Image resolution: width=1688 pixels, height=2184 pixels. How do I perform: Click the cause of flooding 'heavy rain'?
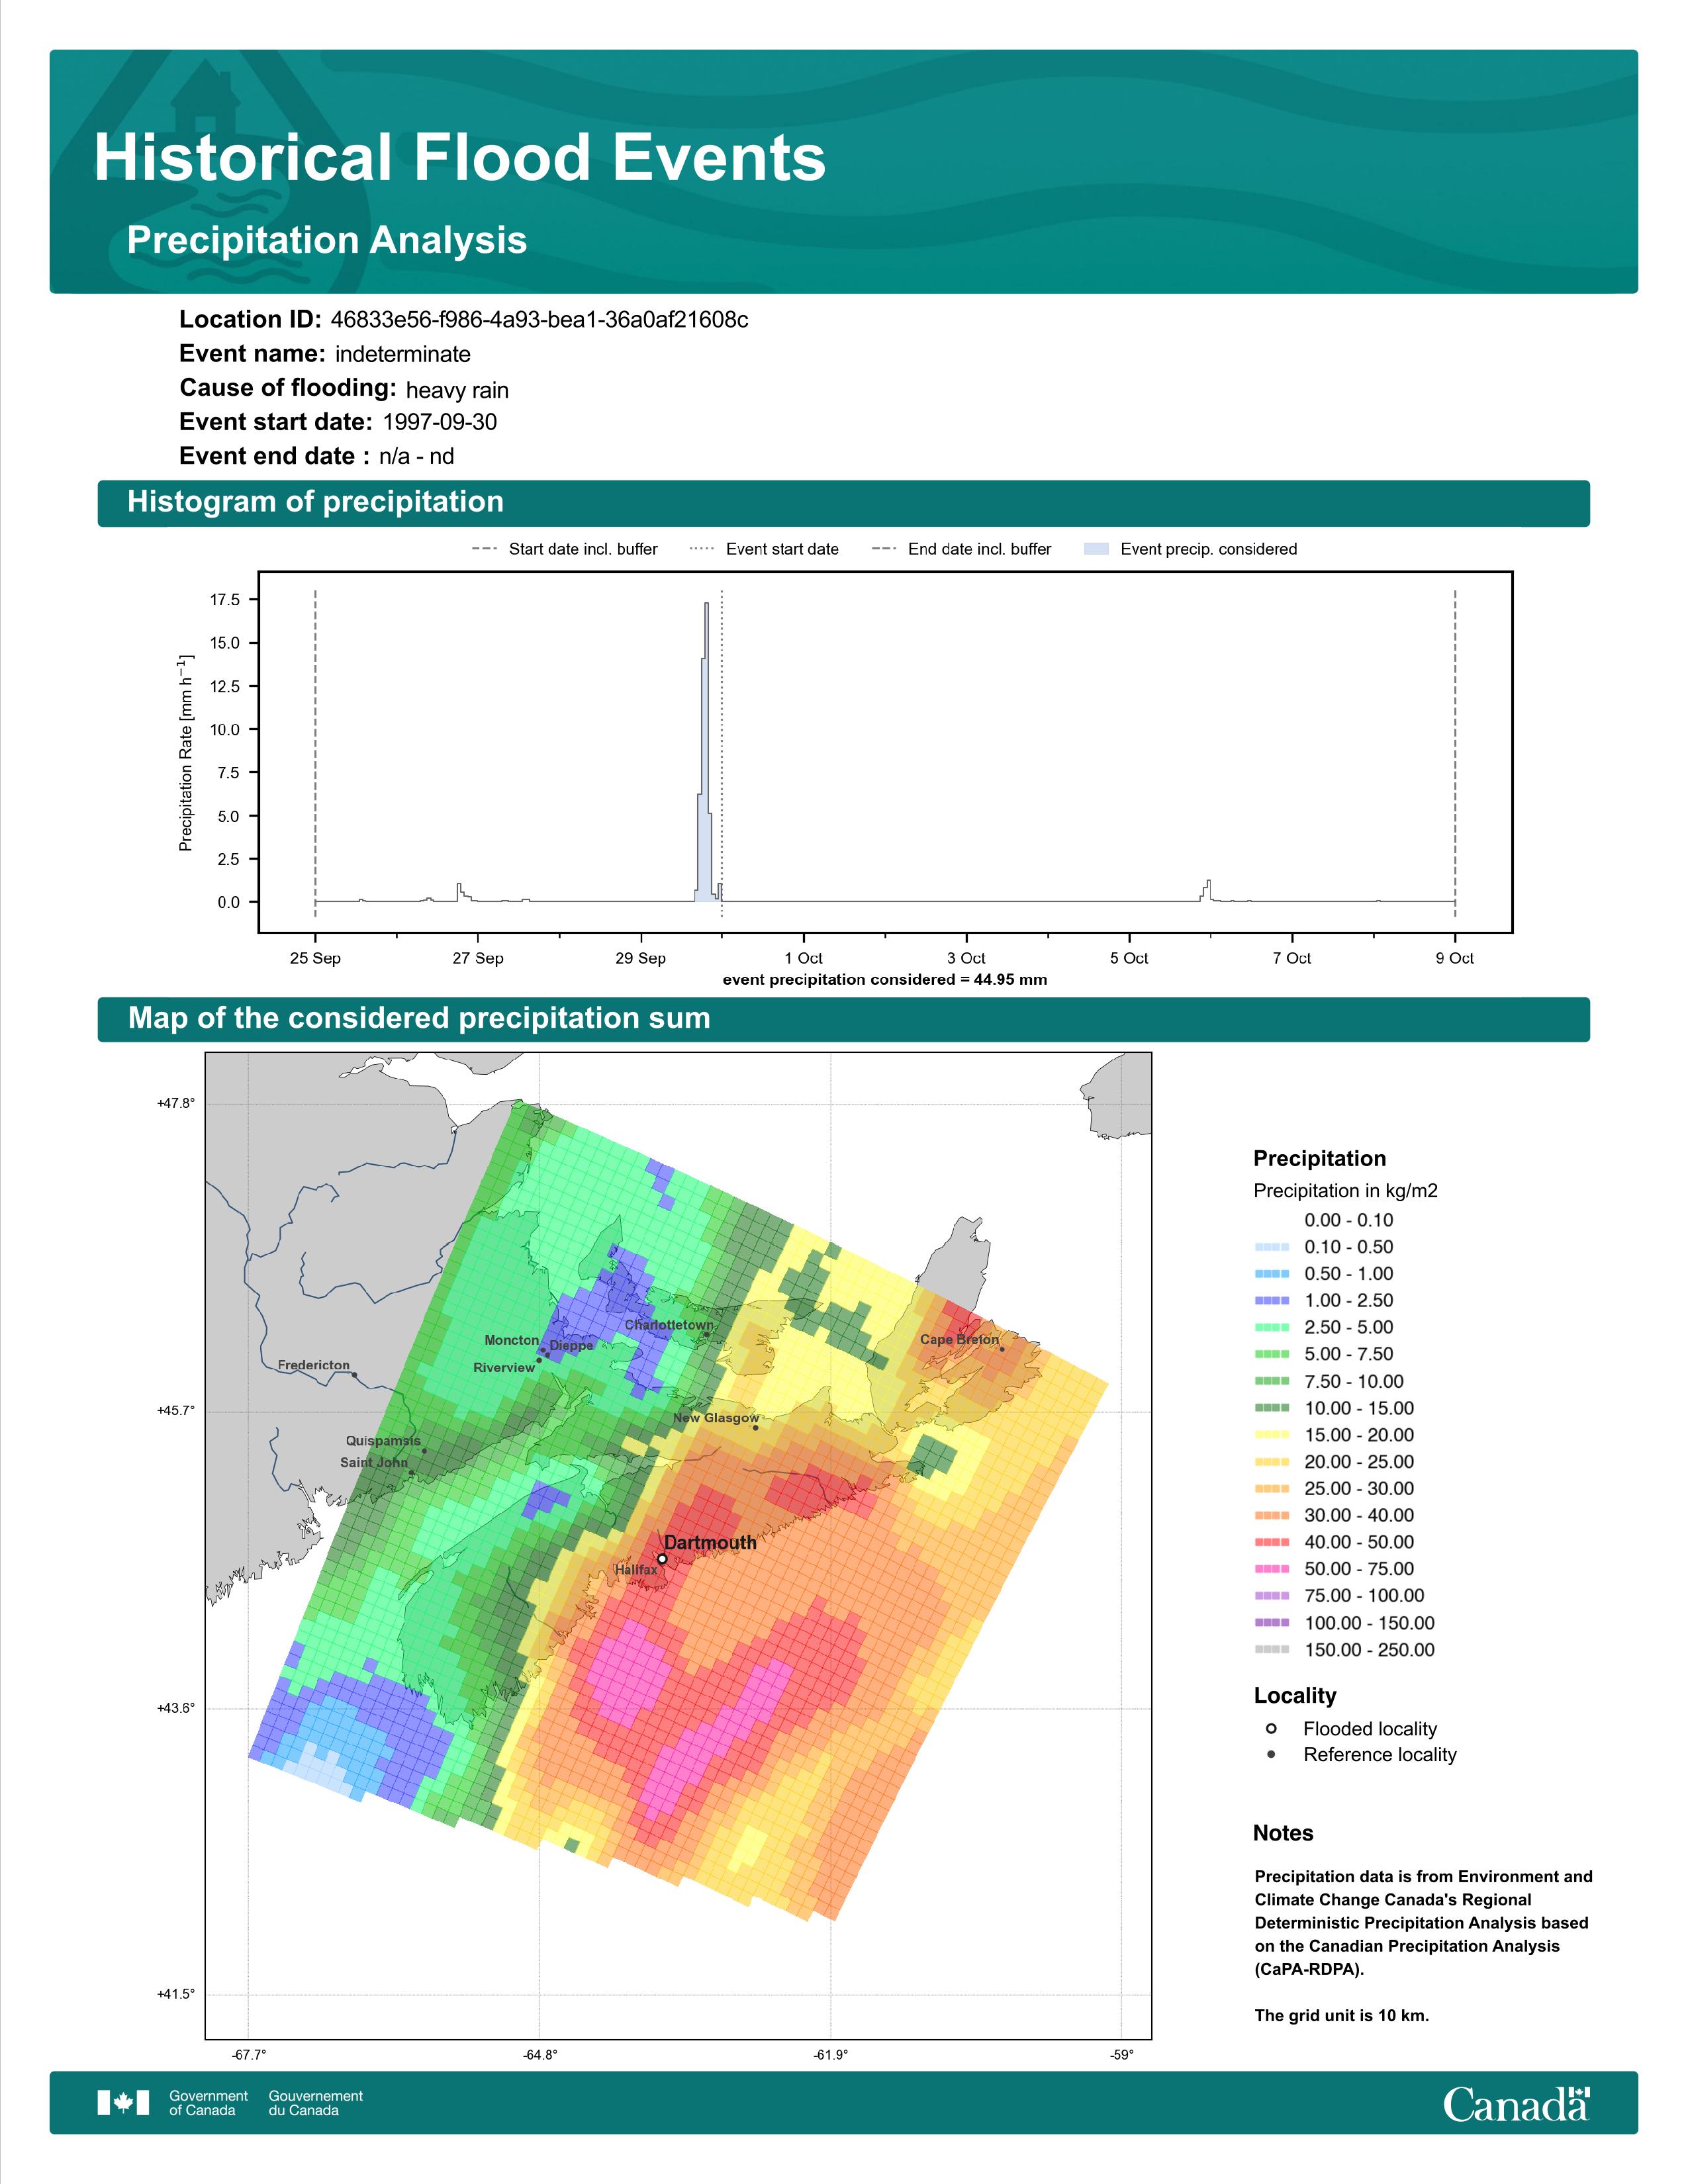coord(457,390)
